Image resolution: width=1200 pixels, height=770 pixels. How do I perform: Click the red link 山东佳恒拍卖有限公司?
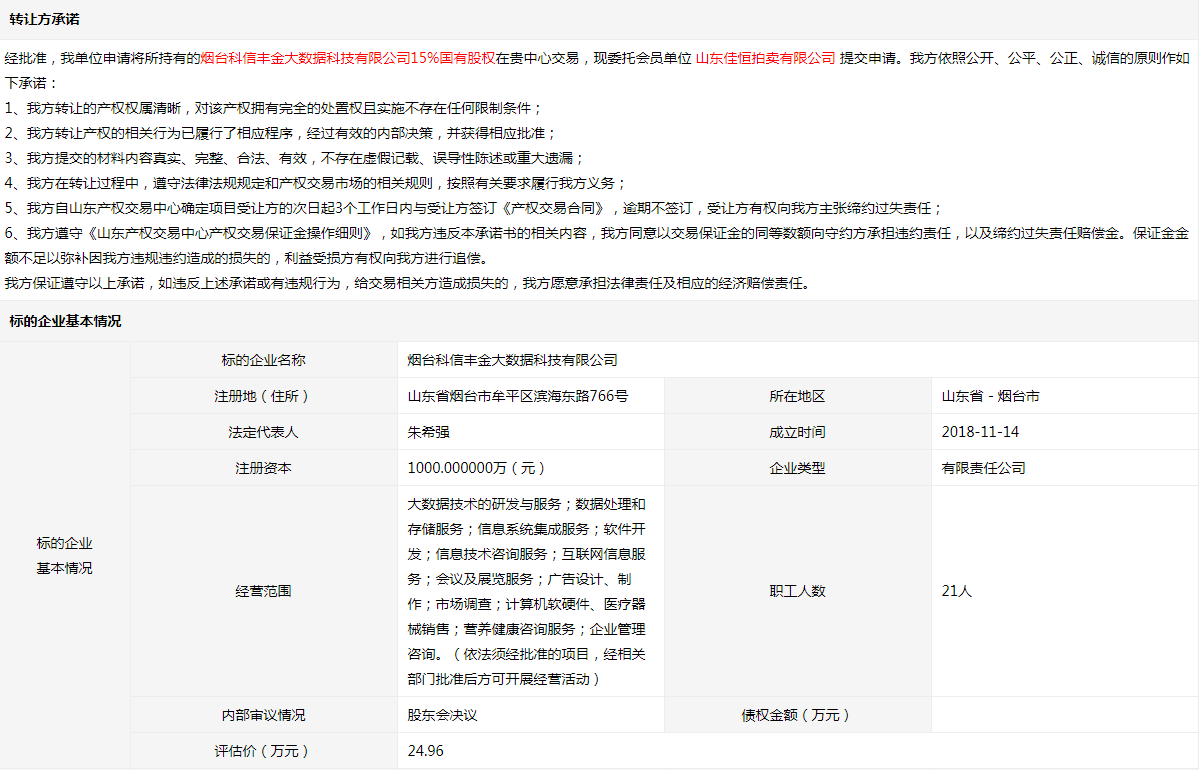[765, 58]
